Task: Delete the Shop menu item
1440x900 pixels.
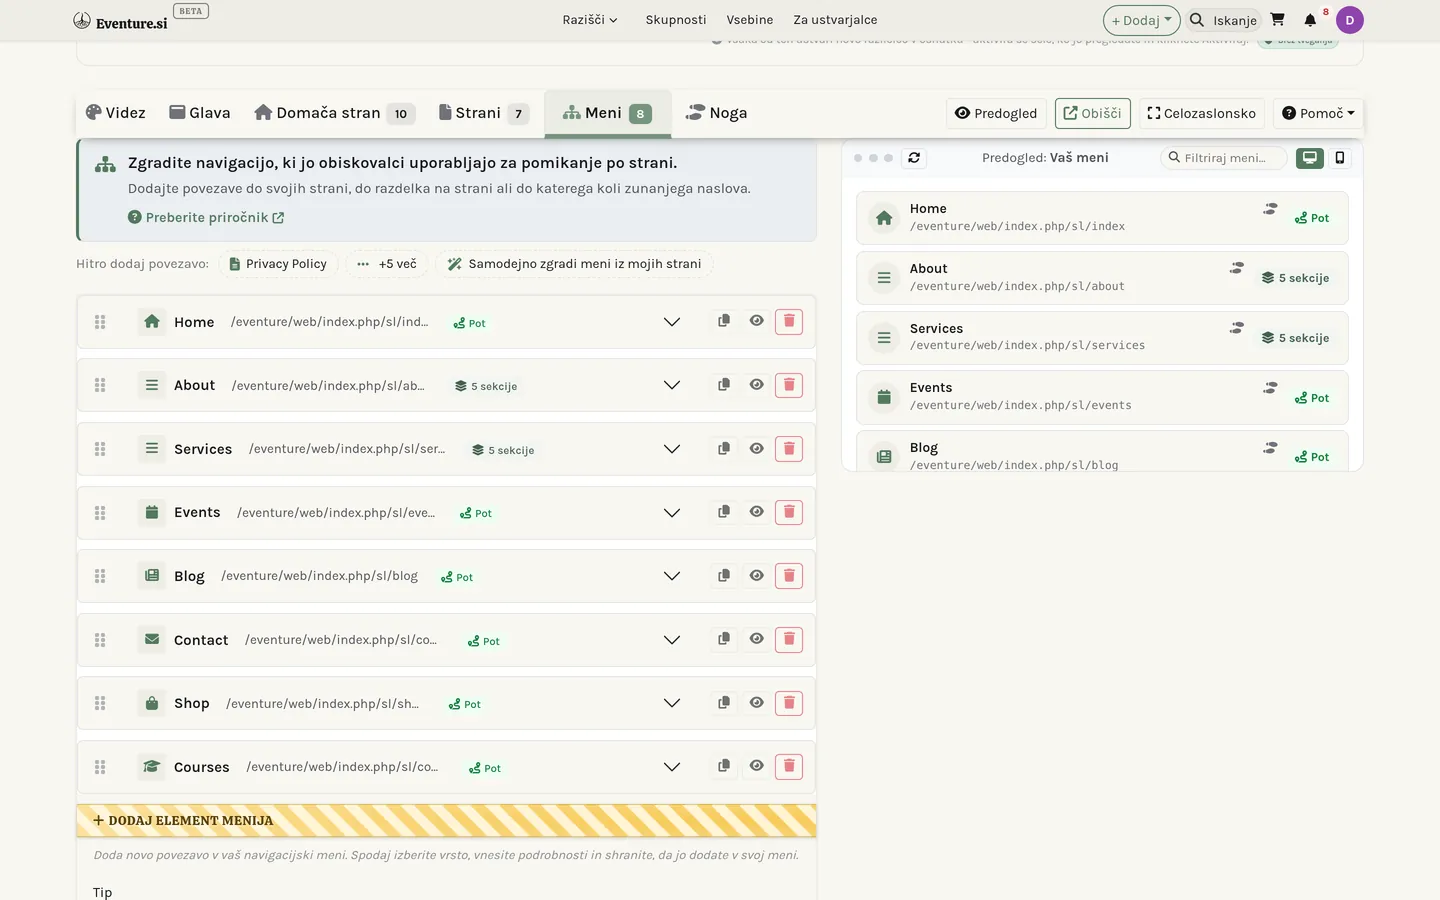Action: [789, 703]
